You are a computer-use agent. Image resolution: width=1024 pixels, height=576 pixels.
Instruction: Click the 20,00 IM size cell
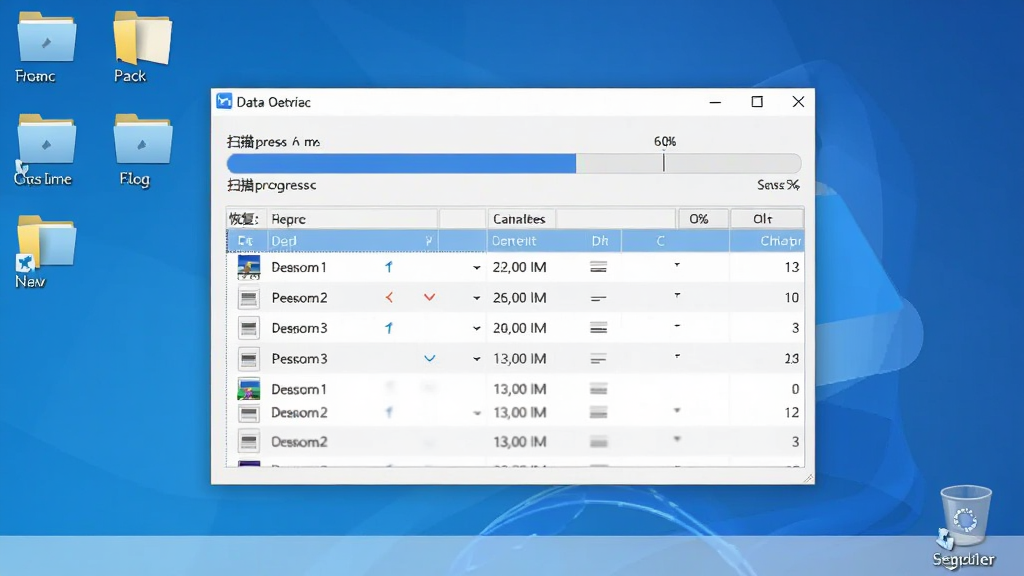(x=519, y=328)
